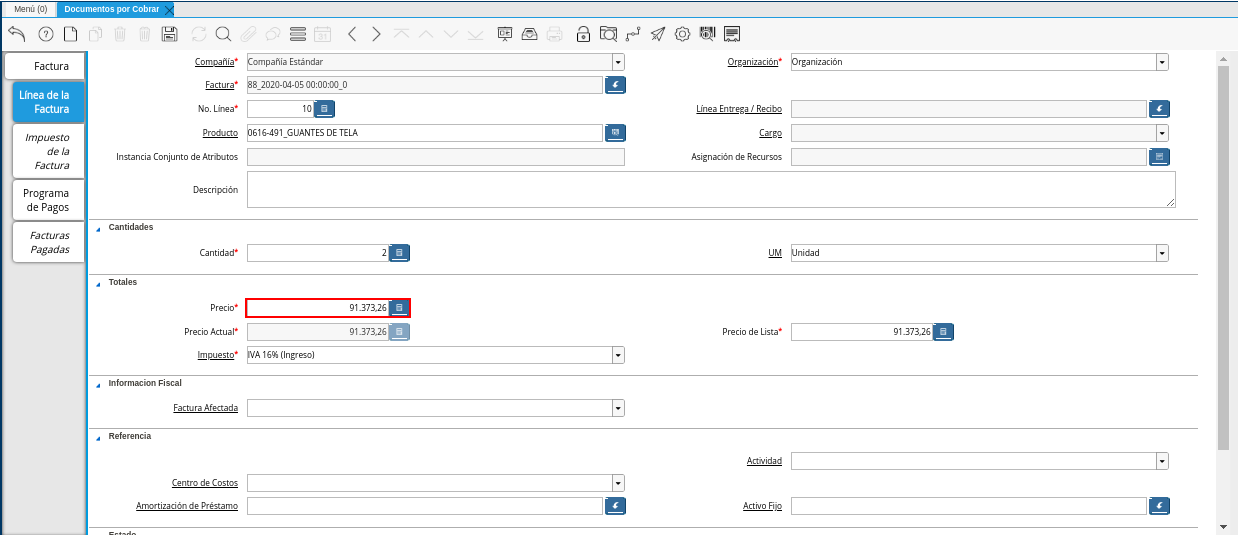The image size is (1238, 535).
Task: Open the workflow nodes icon
Action: coord(633,34)
